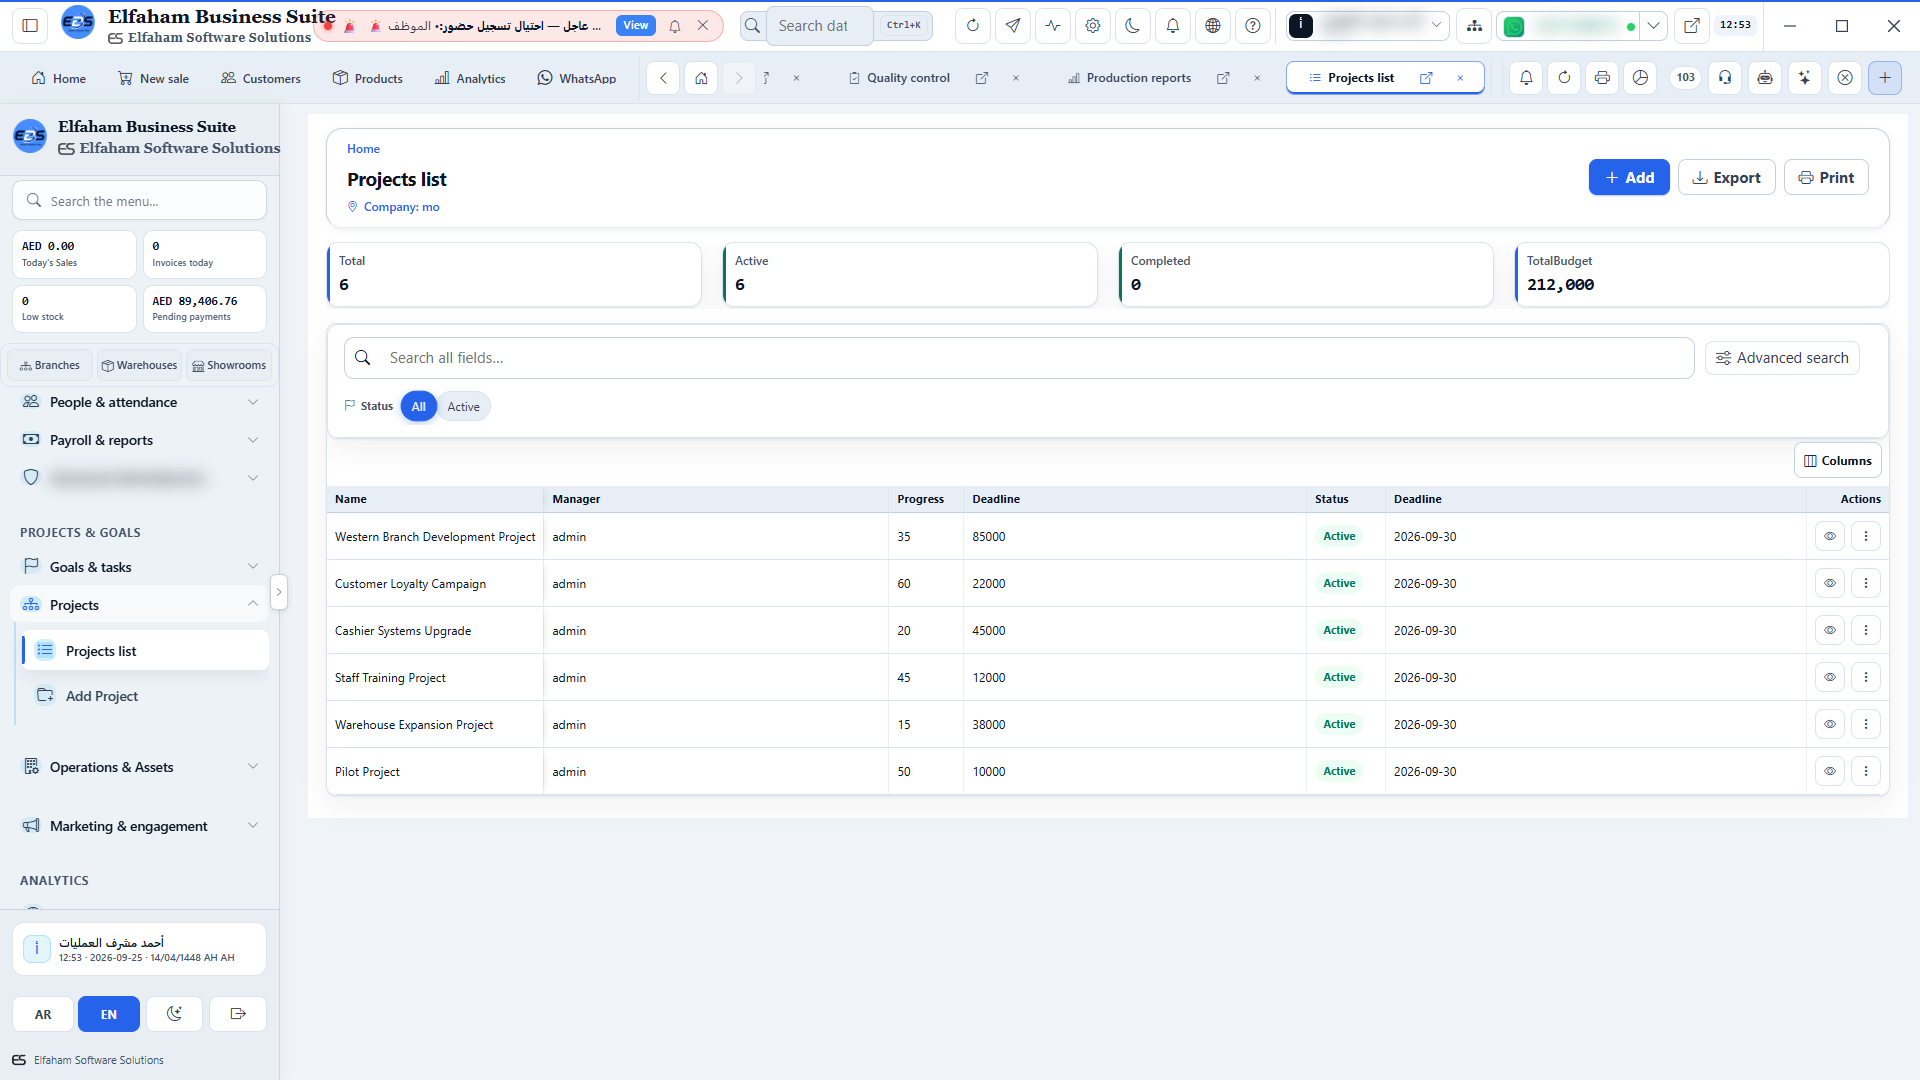The width and height of the screenshot is (1920, 1080).
Task: Click the pie chart icon in tab toolbar
Action: click(x=1641, y=77)
